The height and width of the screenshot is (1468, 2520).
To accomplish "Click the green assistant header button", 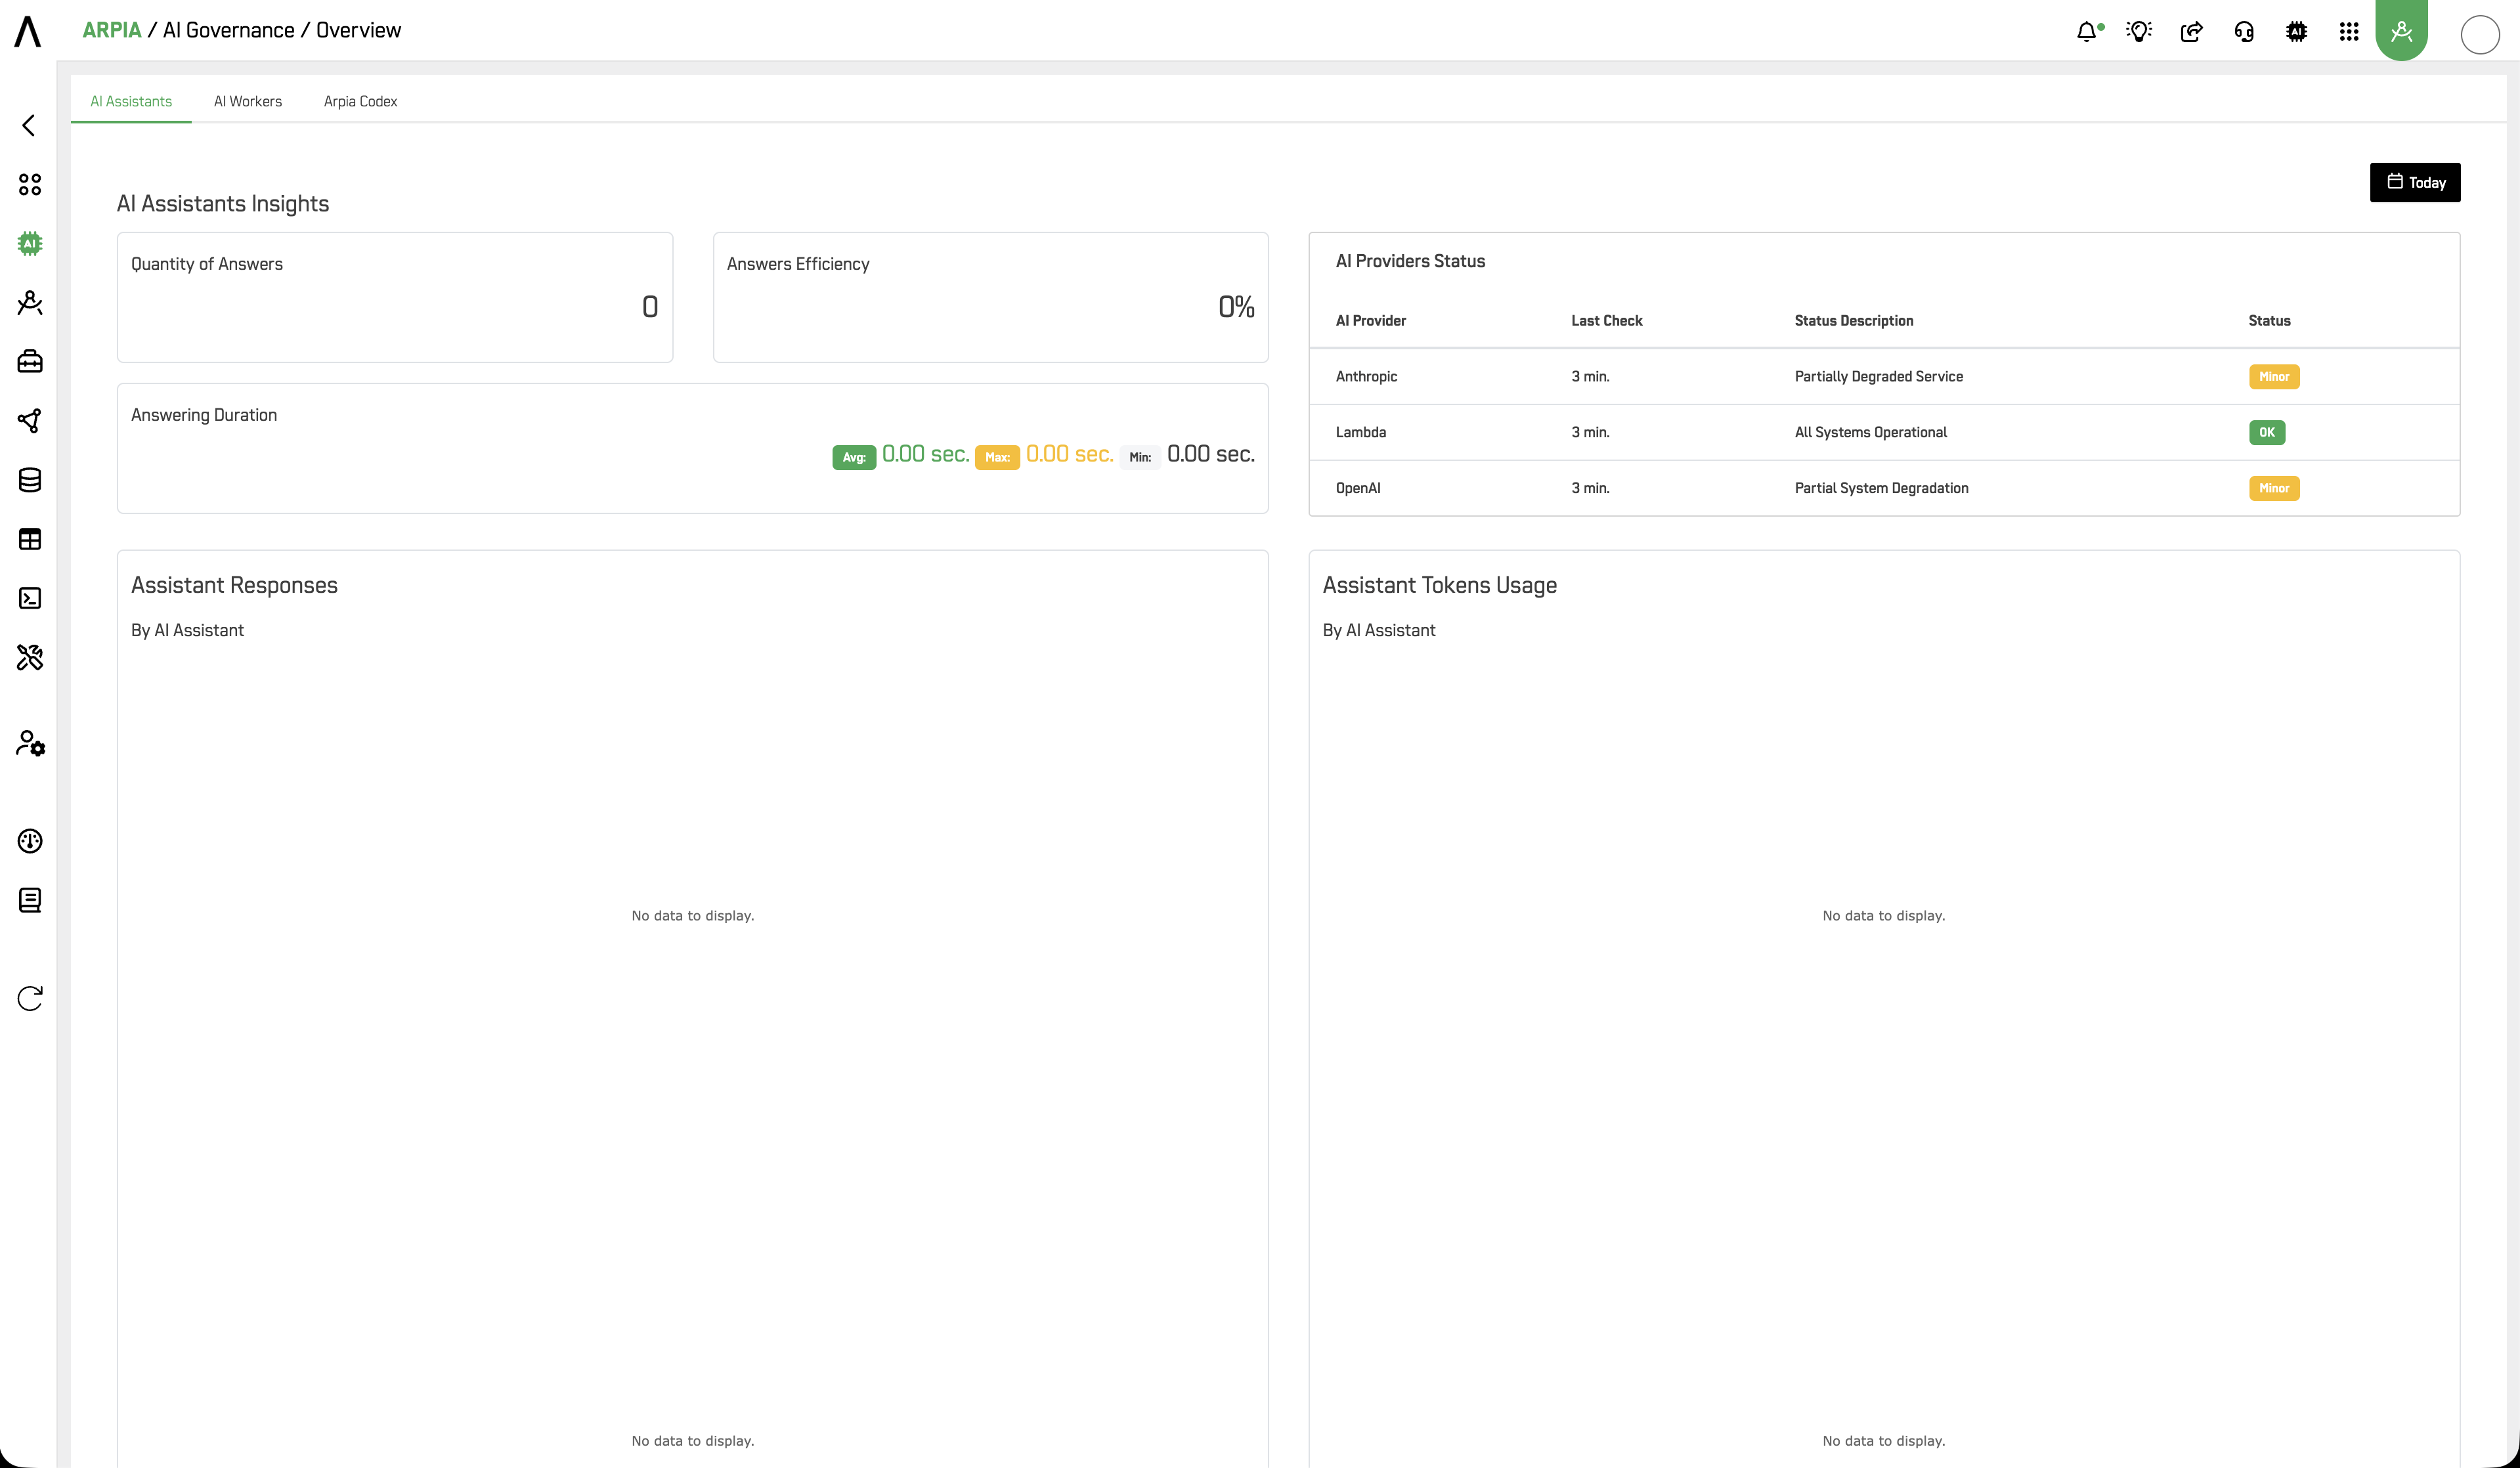I will 2401,30.
